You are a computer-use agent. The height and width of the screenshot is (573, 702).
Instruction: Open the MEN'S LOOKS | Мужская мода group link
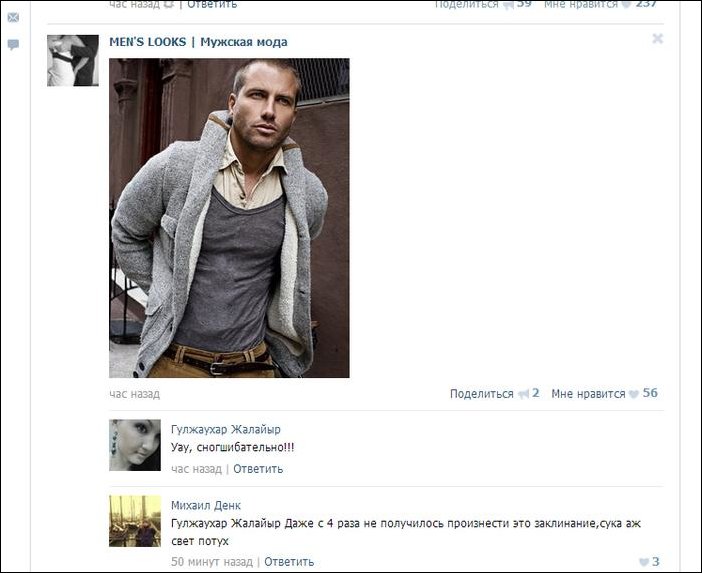(x=198, y=42)
